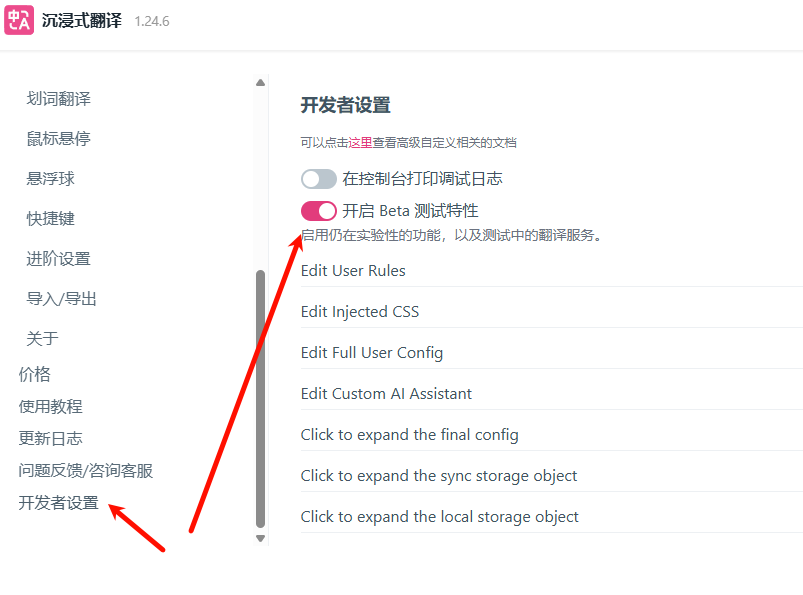This screenshot has width=803, height=595.
Task: Select 导入/导出 in the sidebar
Action: (x=62, y=299)
